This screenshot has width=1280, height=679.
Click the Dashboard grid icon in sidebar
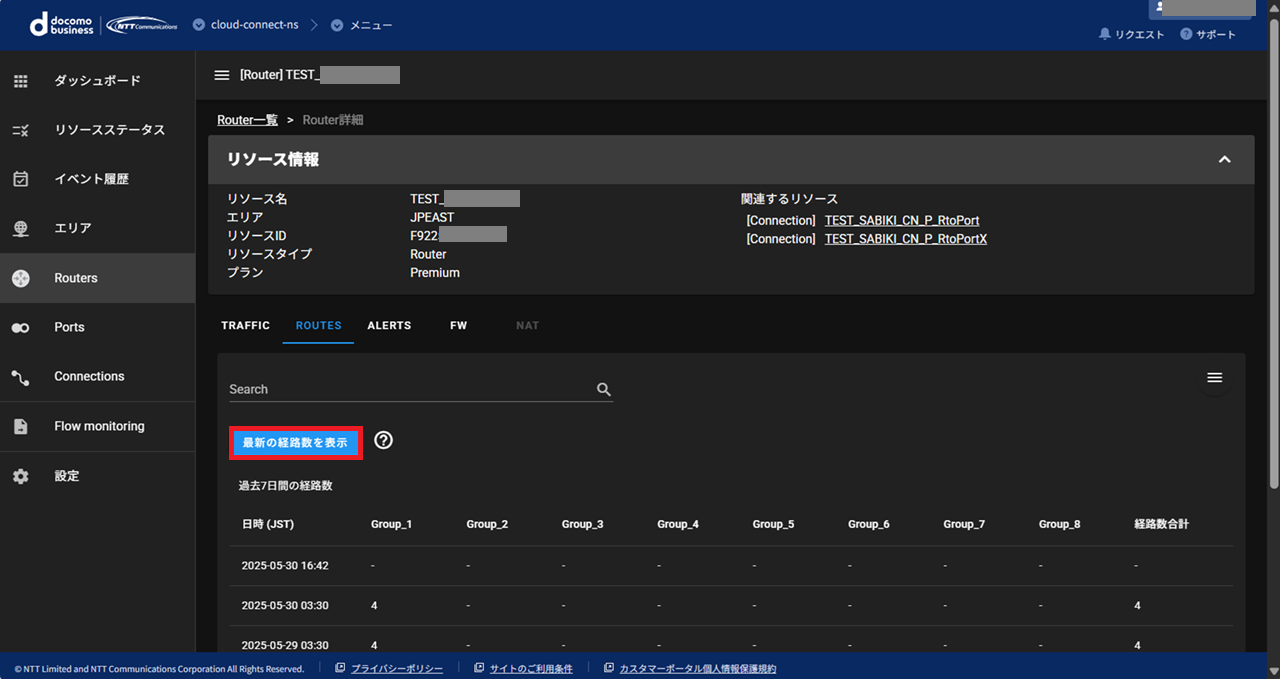coord(21,81)
